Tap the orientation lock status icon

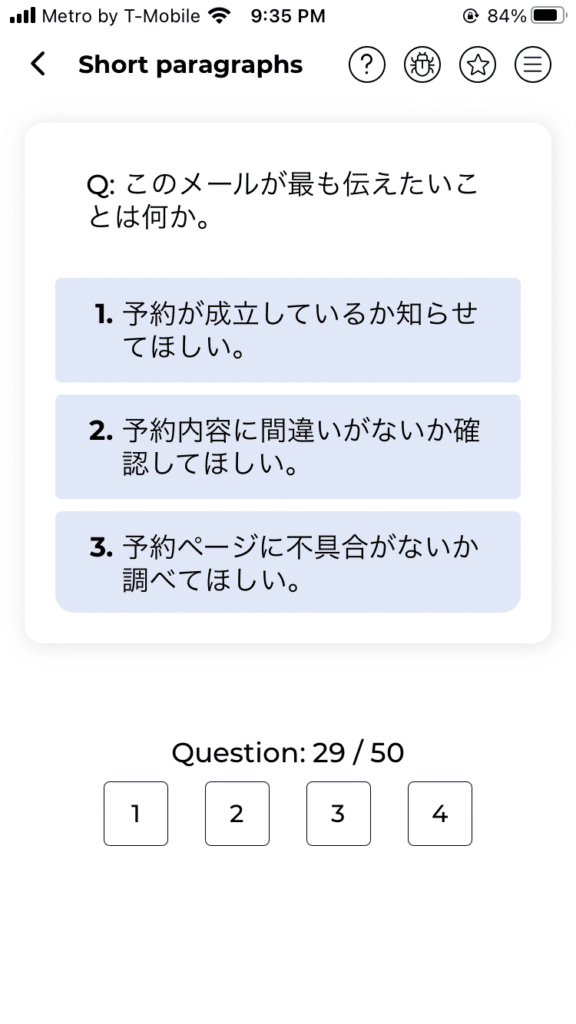click(x=469, y=15)
